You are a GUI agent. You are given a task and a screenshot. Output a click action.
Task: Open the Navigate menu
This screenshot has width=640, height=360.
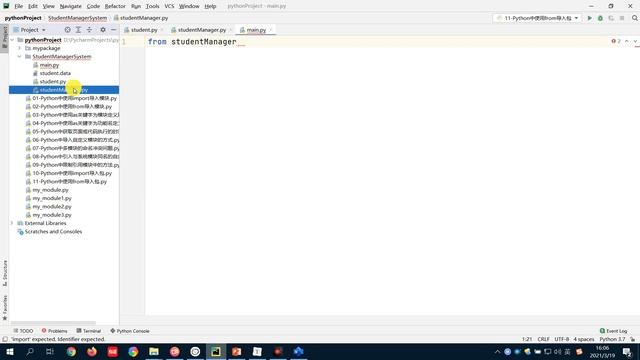71,6
